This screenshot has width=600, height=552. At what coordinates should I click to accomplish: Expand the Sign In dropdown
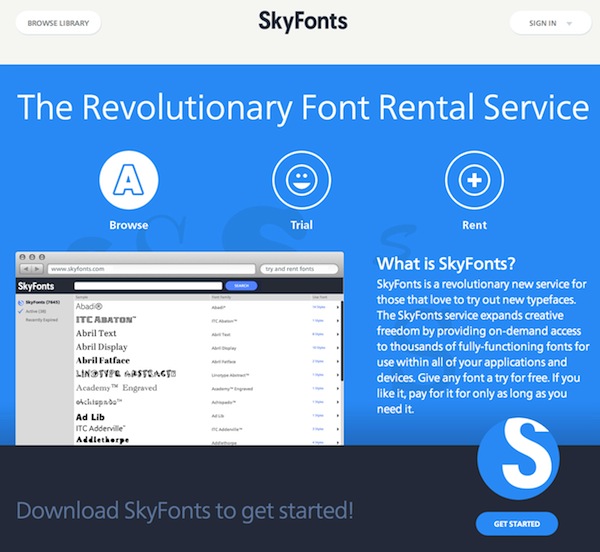click(550, 23)
